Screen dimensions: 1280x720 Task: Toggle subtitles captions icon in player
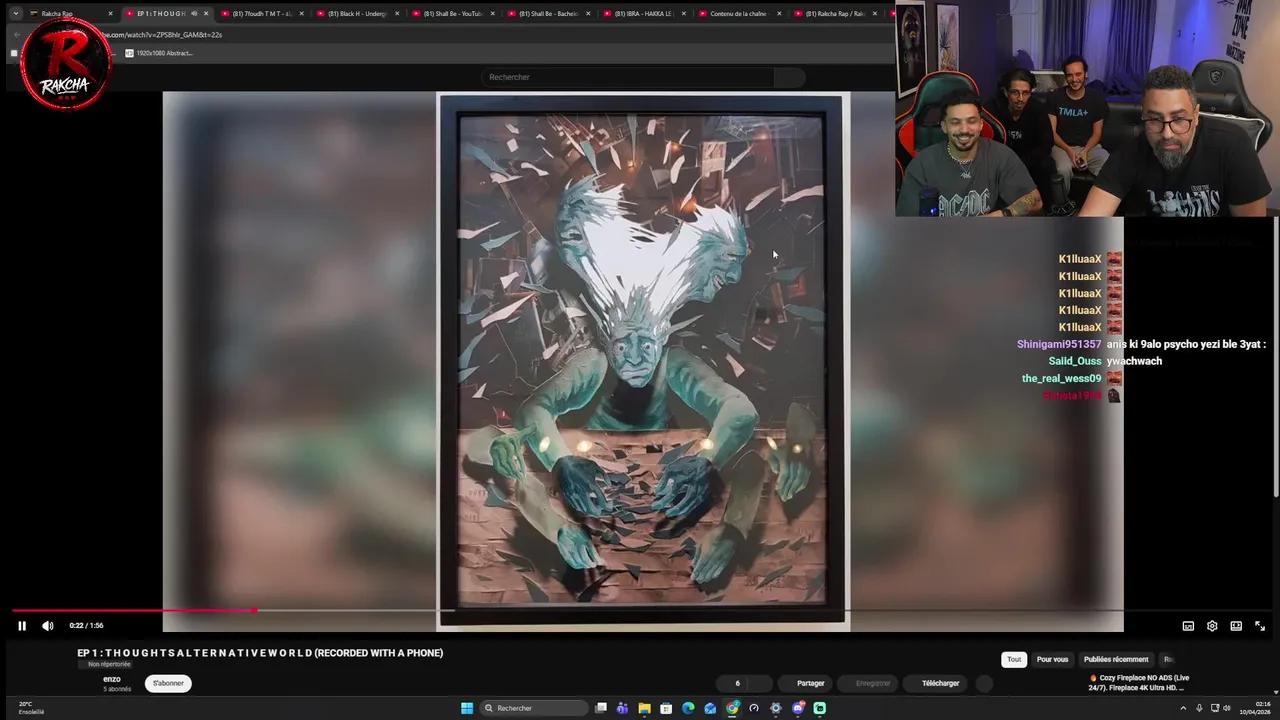1188,626
